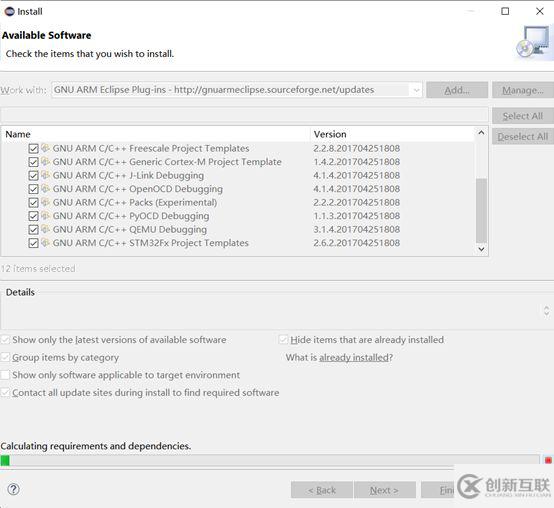
Task: Click version 1.1.3.201704251808
Action: 356,216
